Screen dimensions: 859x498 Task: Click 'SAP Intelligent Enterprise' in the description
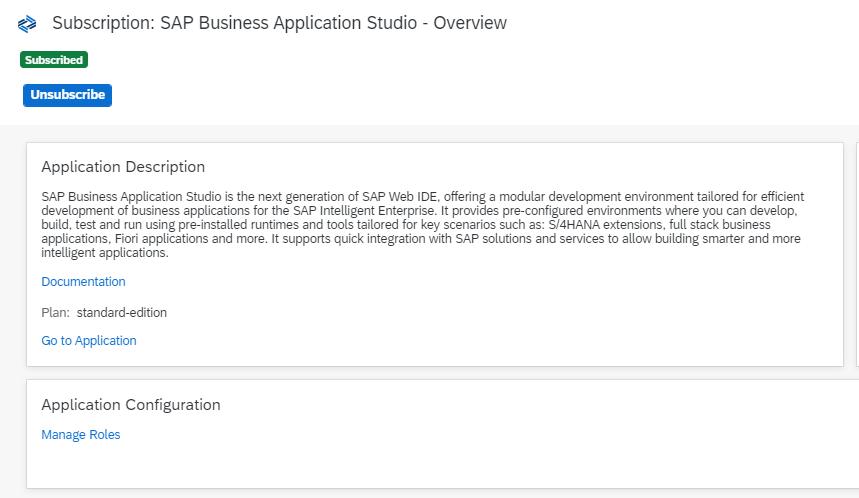364,211
